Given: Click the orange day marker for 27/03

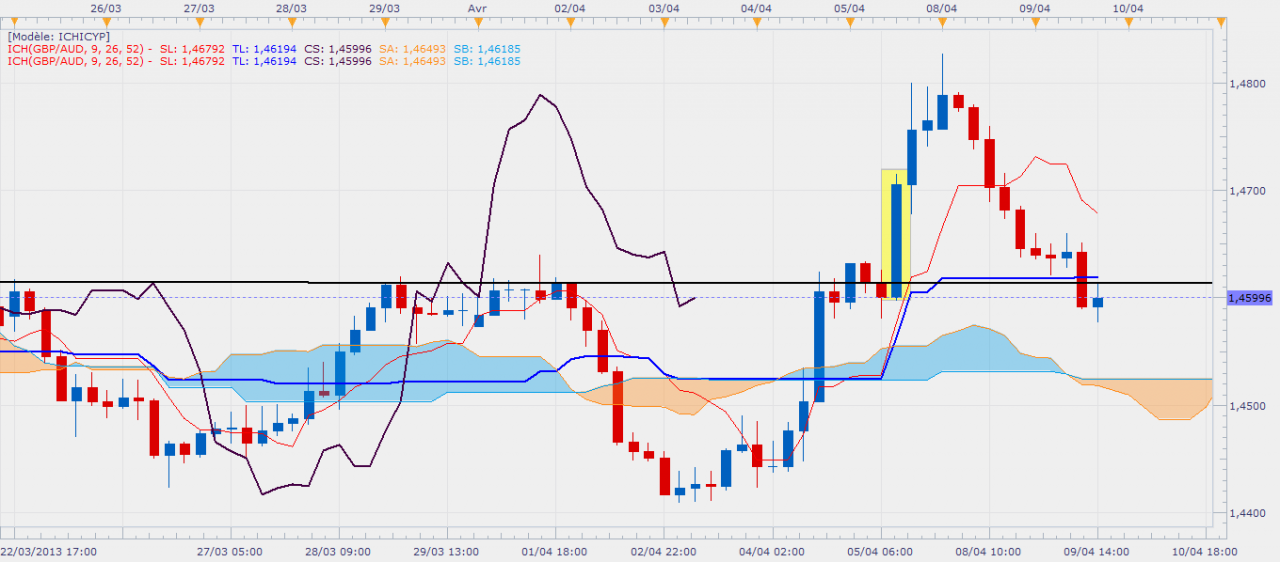Looking at the screenshot, I should click(x=199, y=21).
